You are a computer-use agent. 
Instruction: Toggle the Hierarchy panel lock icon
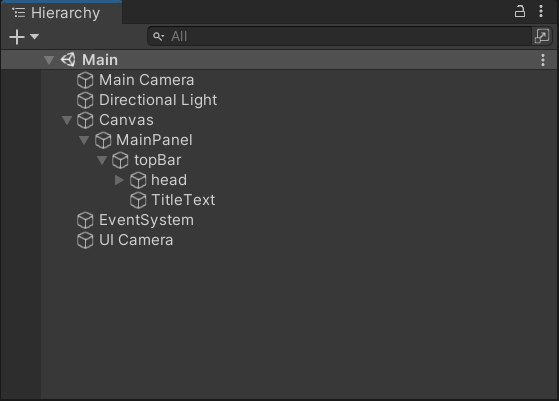click(520, 11)
